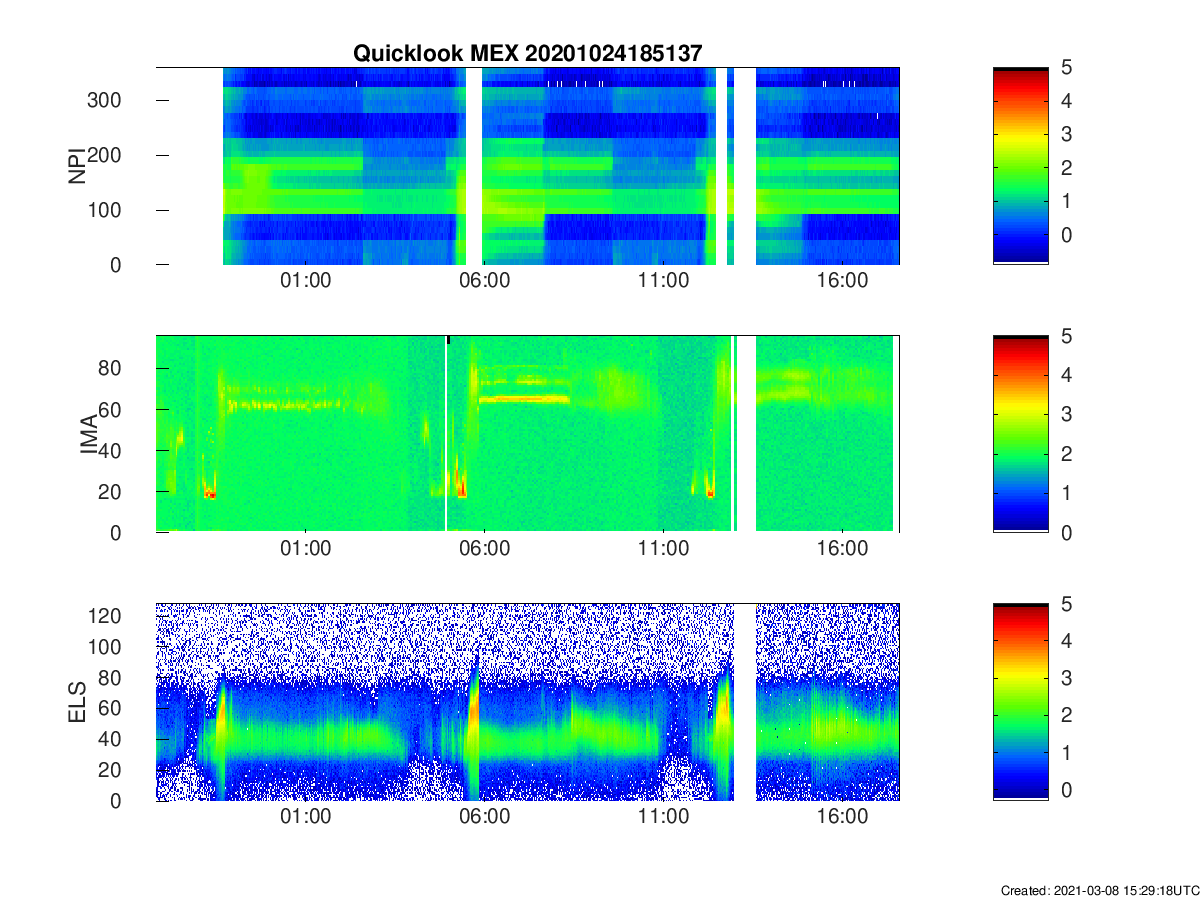
Task: Select the NPI spectrogram plot
Action: click(x=528, y=166)
